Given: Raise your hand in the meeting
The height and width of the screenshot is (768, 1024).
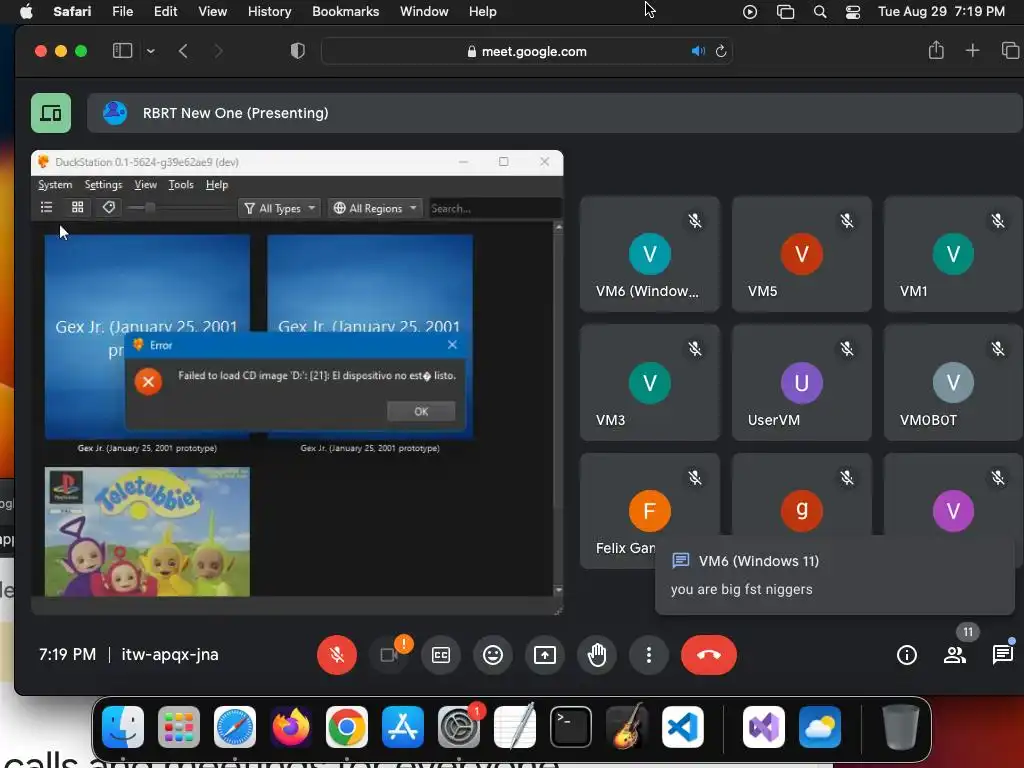Looking at the screenshot, I should [597, 654].
